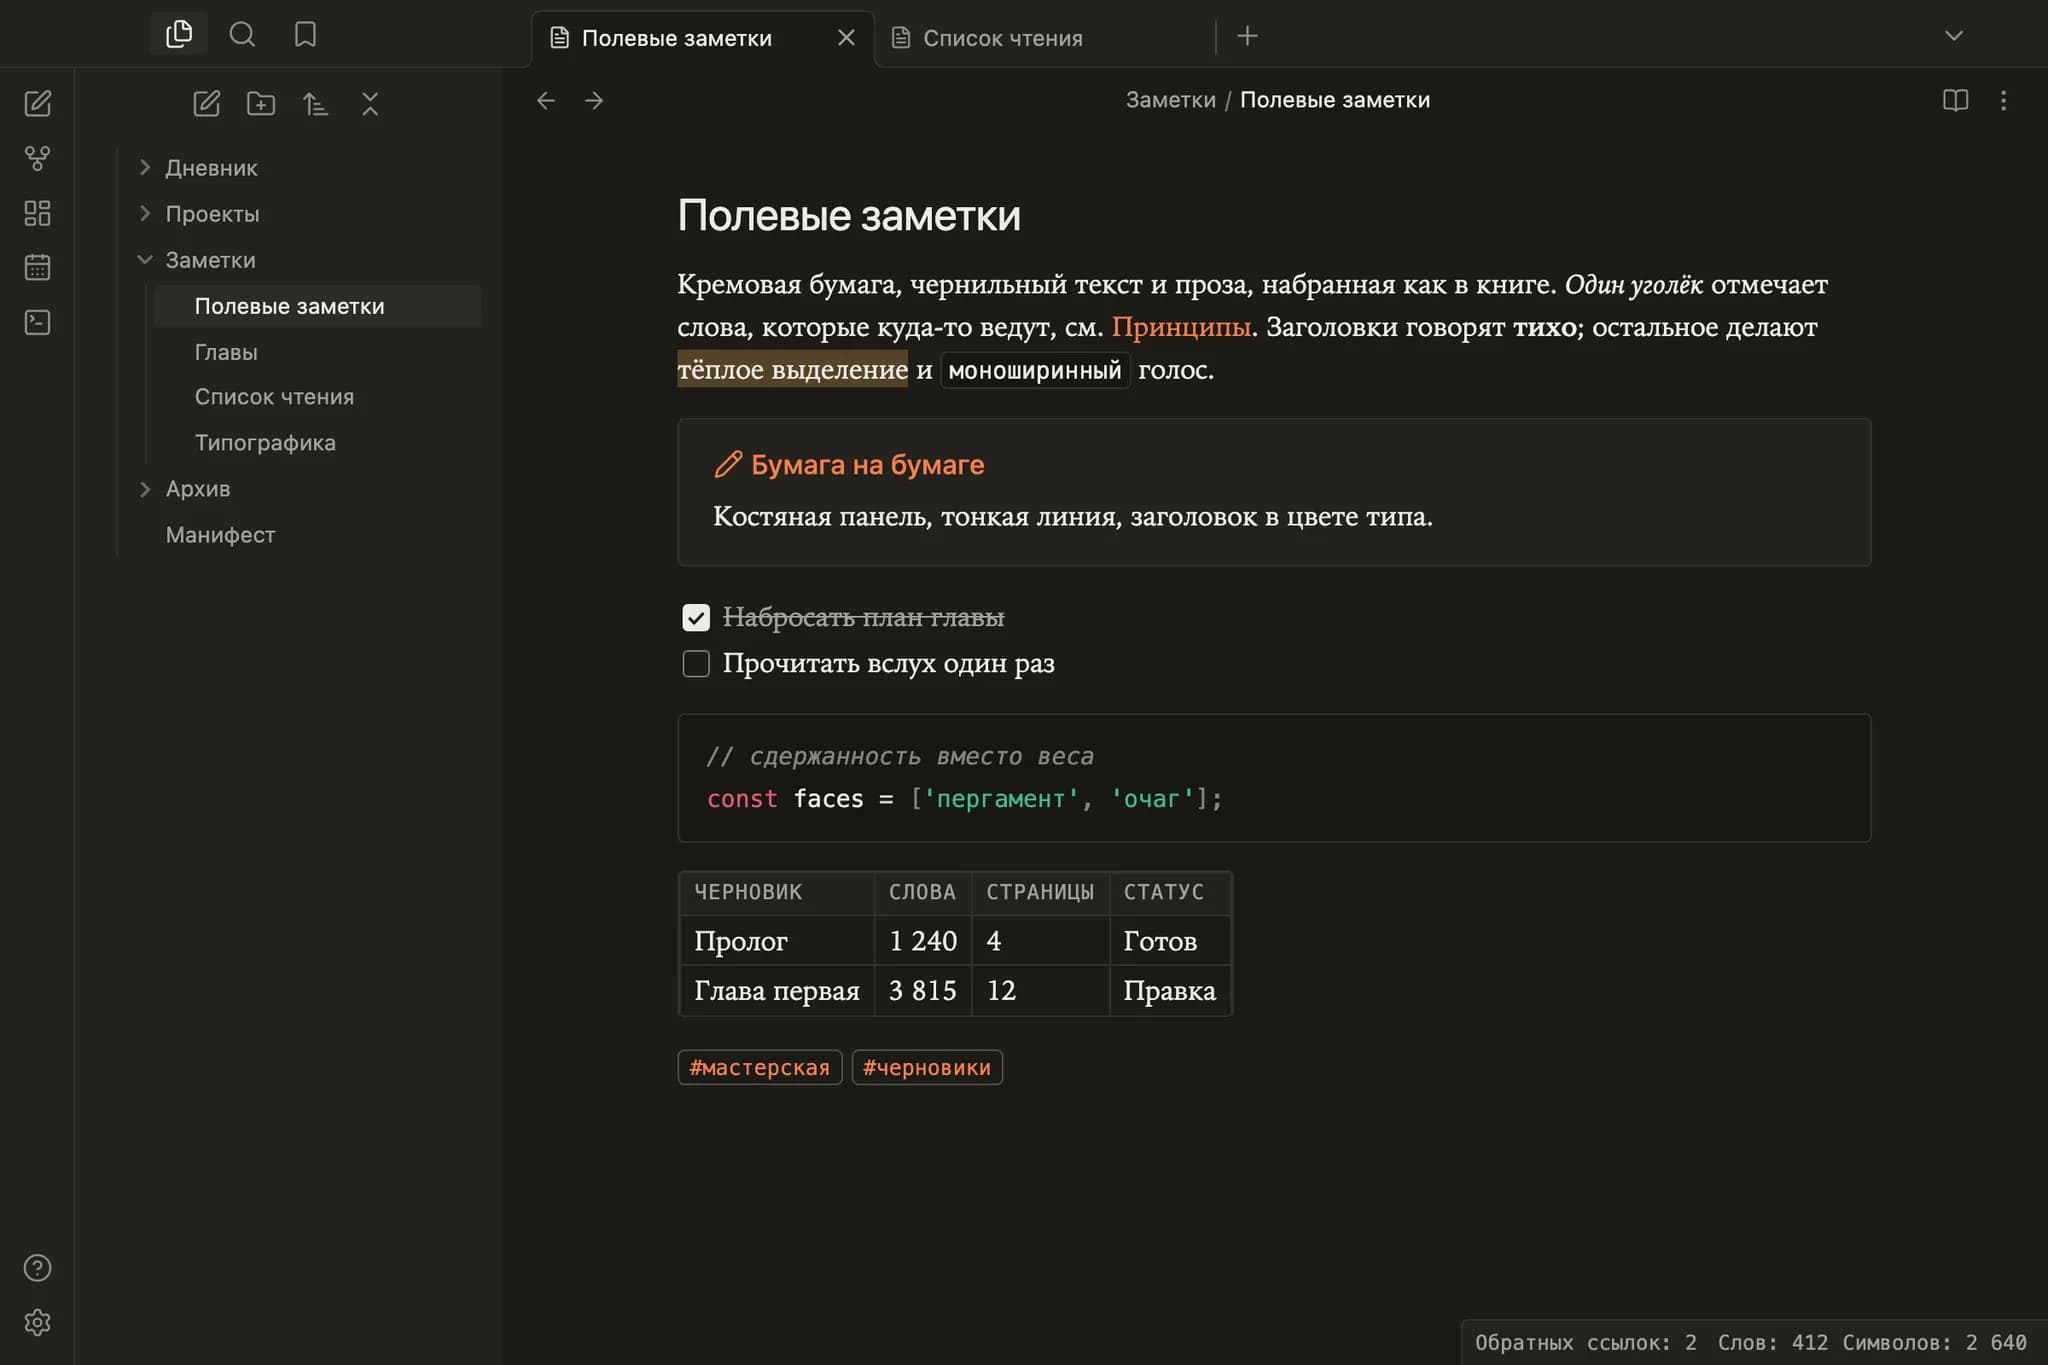
Task: Click the #мастерская tag
Action: [x=760, y=1067]
